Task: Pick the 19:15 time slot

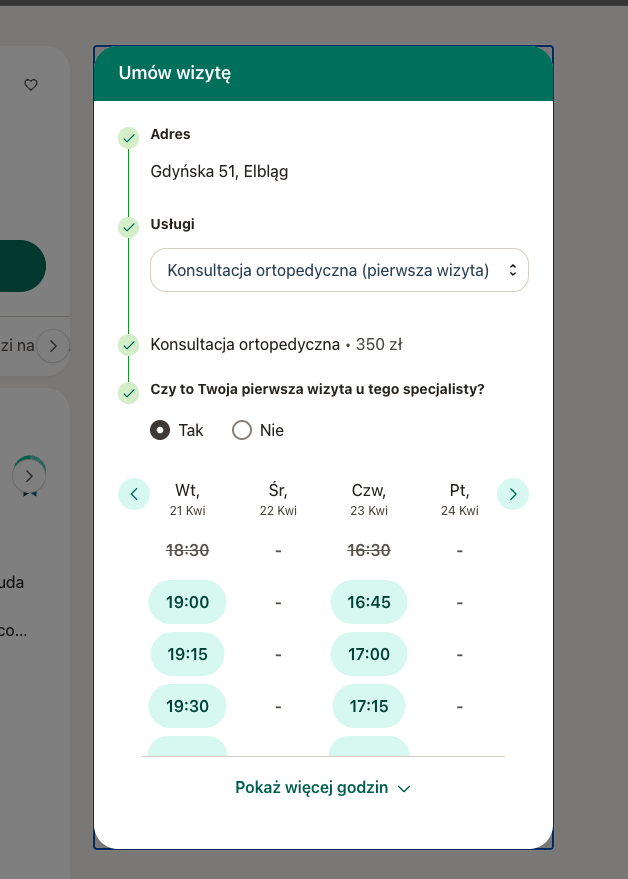Action: 187,654
